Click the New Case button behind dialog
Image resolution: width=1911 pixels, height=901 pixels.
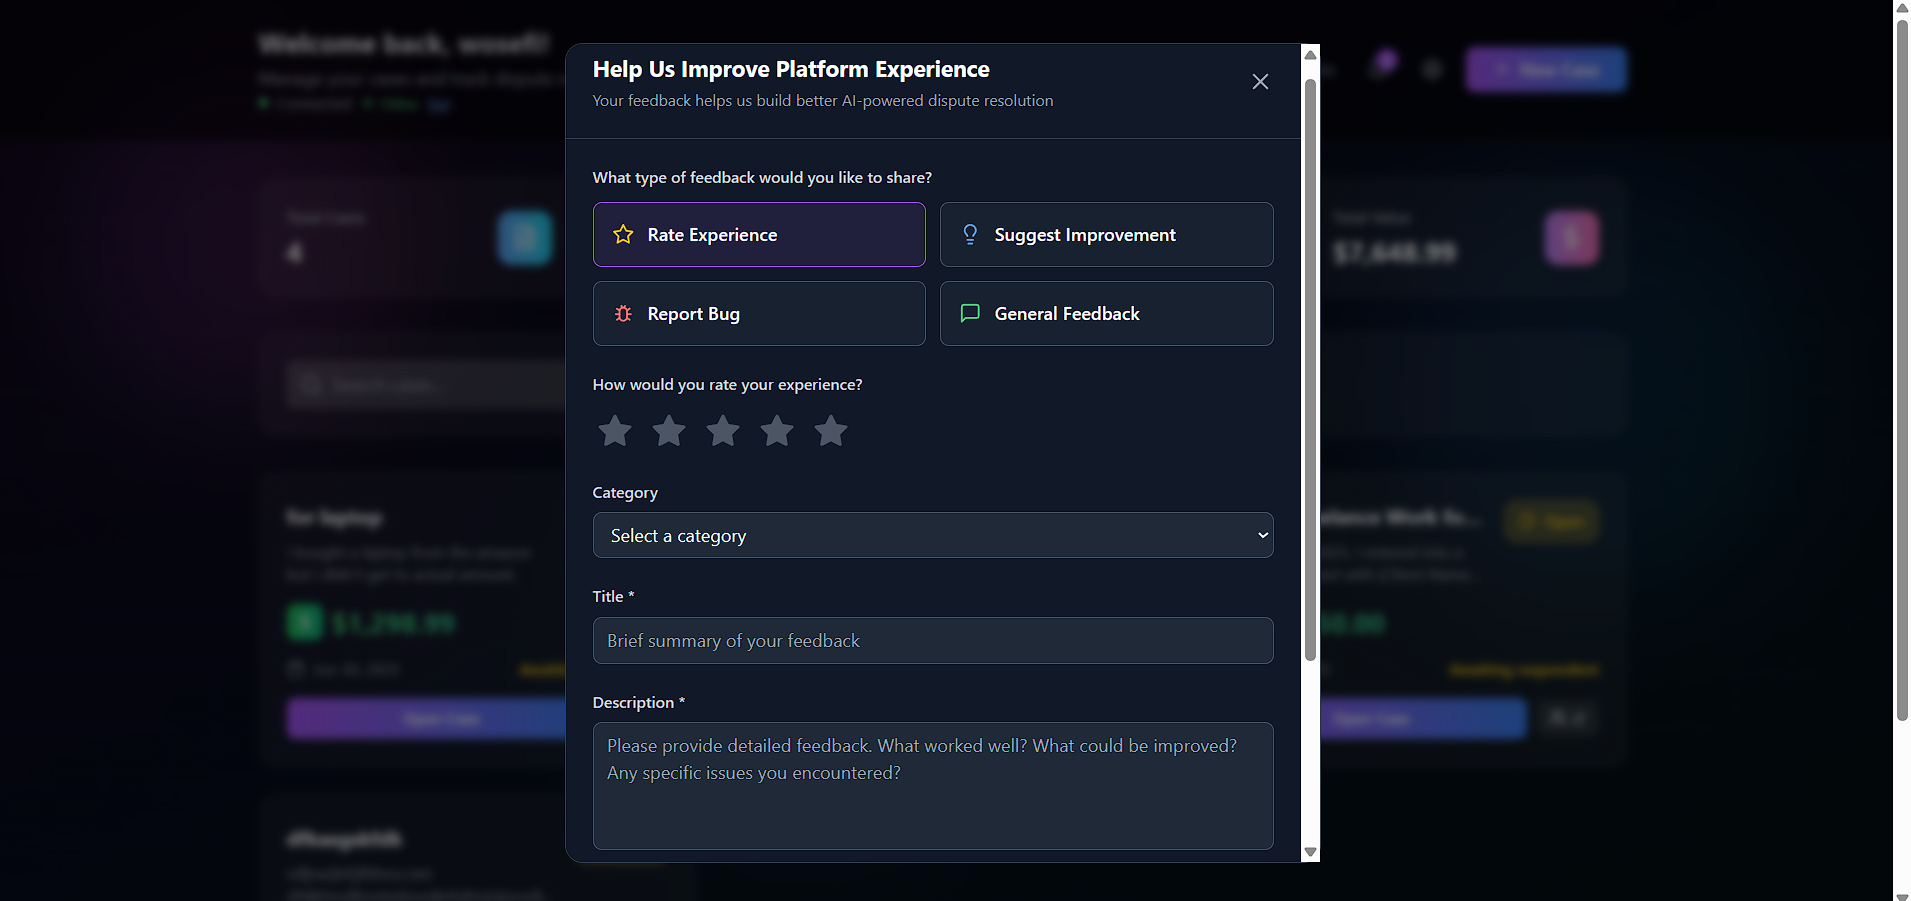pos(1546,70)
